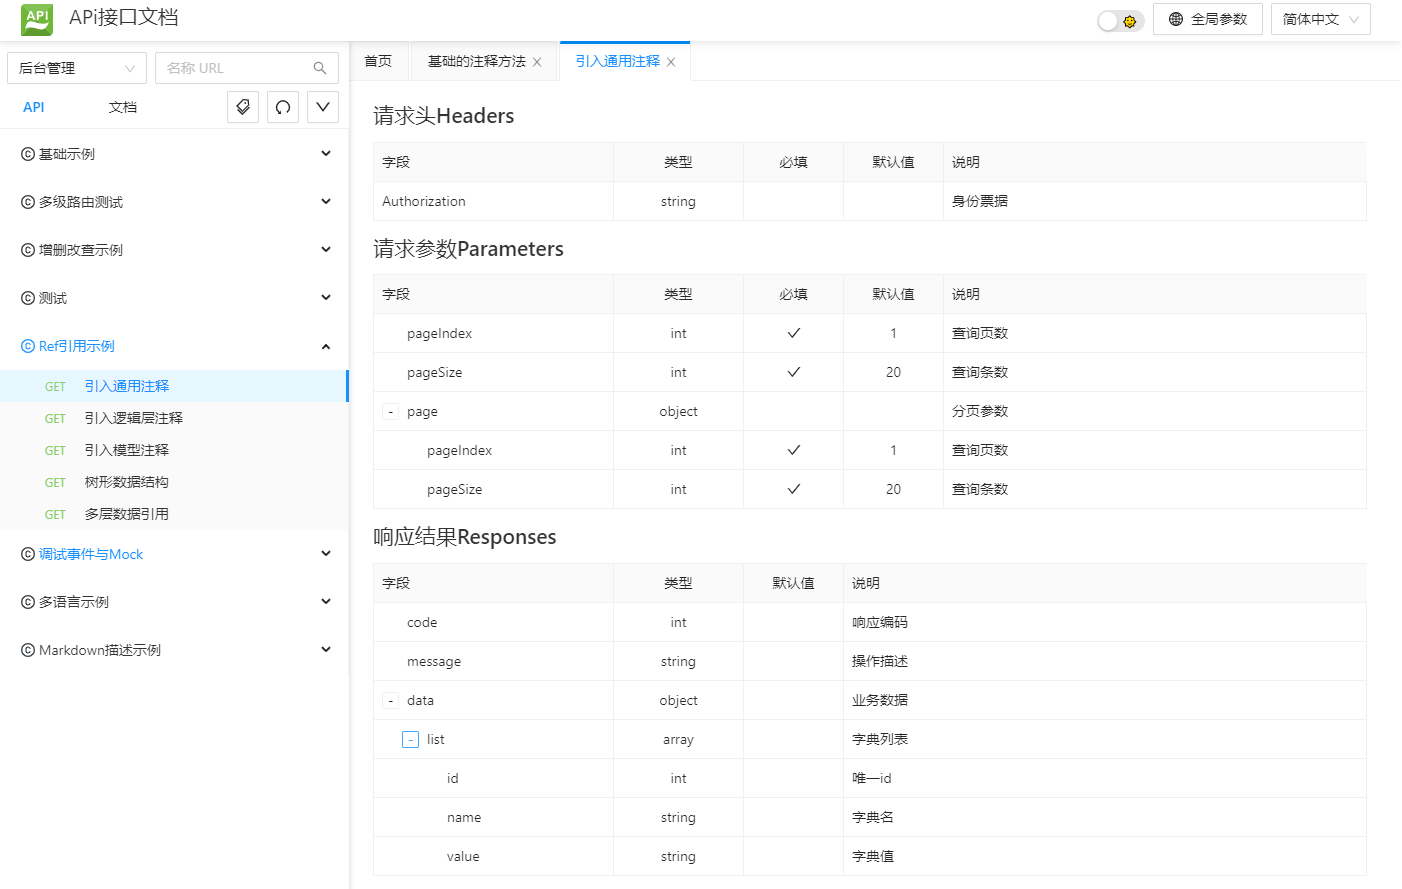Close the 基础的注释方法 tab
The image size is (1402, 889).
click(537, 62)
